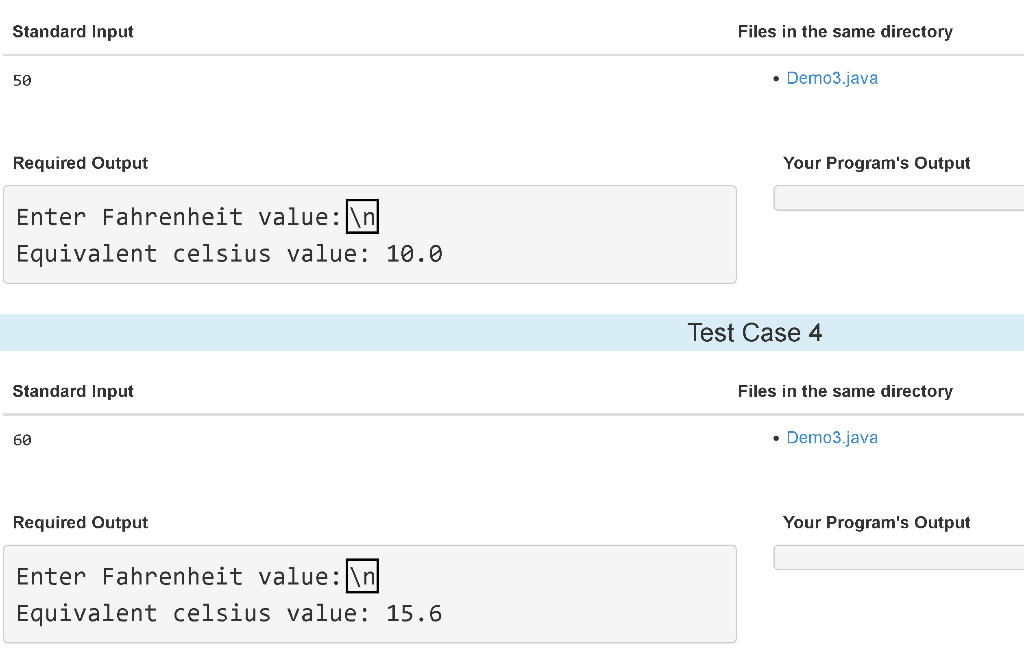Click the Standard Input heading in Test Case 4
Viewport: 1024px width, 663px height.
72,391
